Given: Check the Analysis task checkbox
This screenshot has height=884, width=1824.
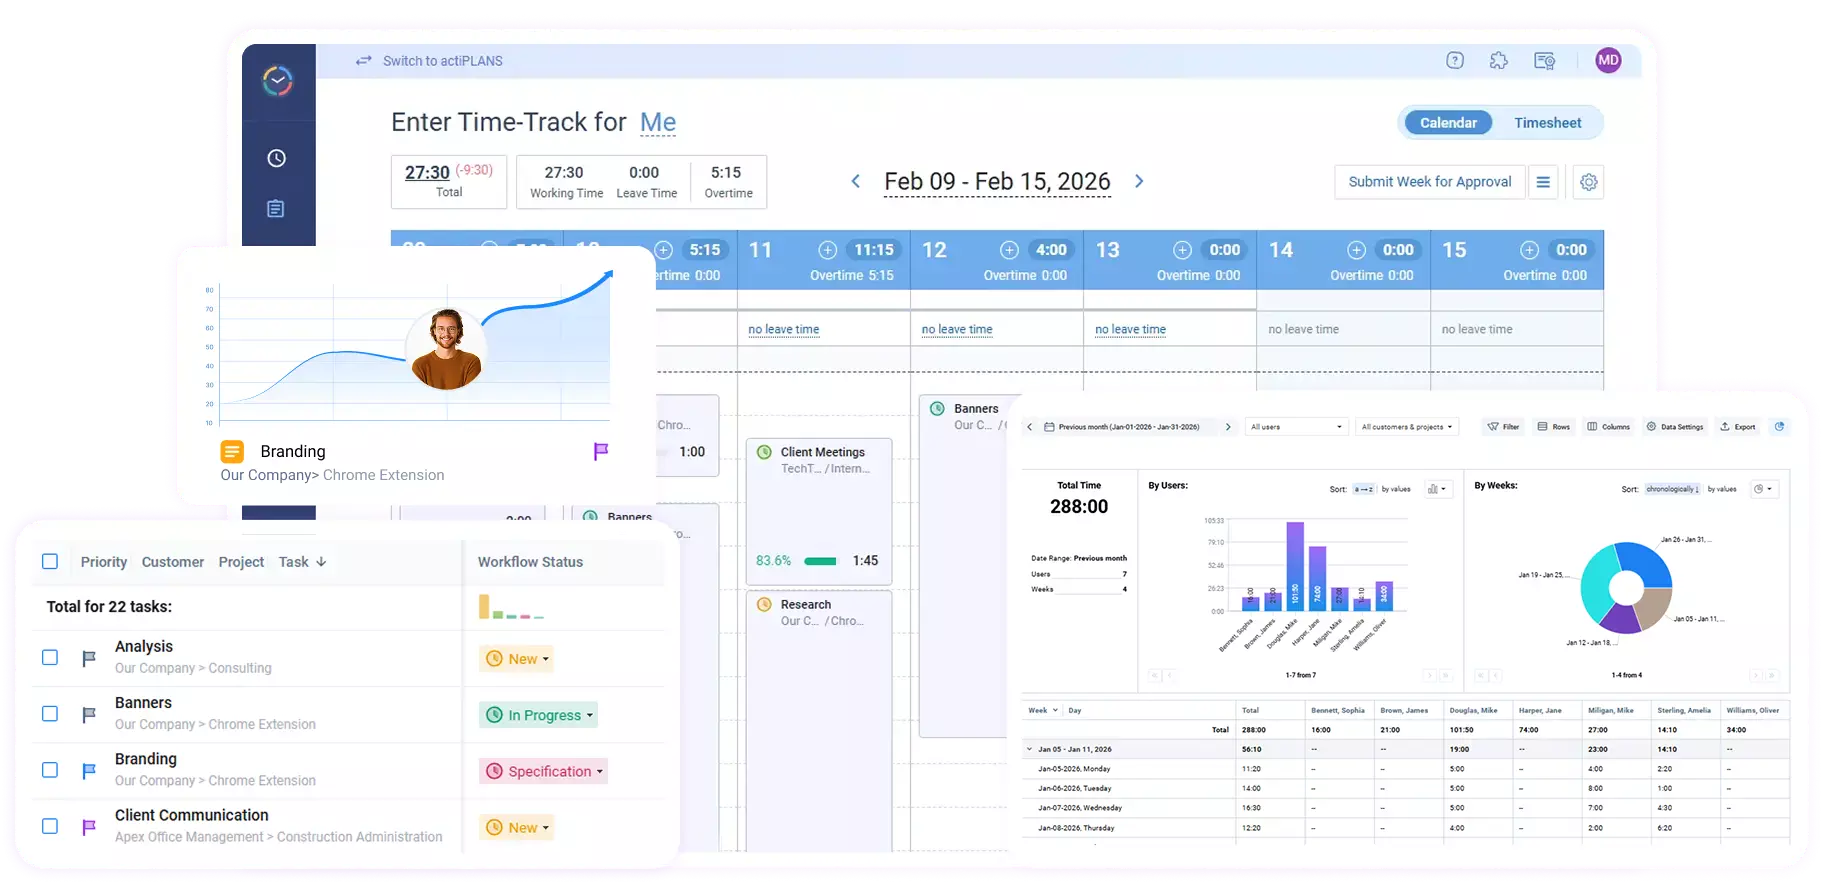Looking at the screenshot, I should coord(50,658).
